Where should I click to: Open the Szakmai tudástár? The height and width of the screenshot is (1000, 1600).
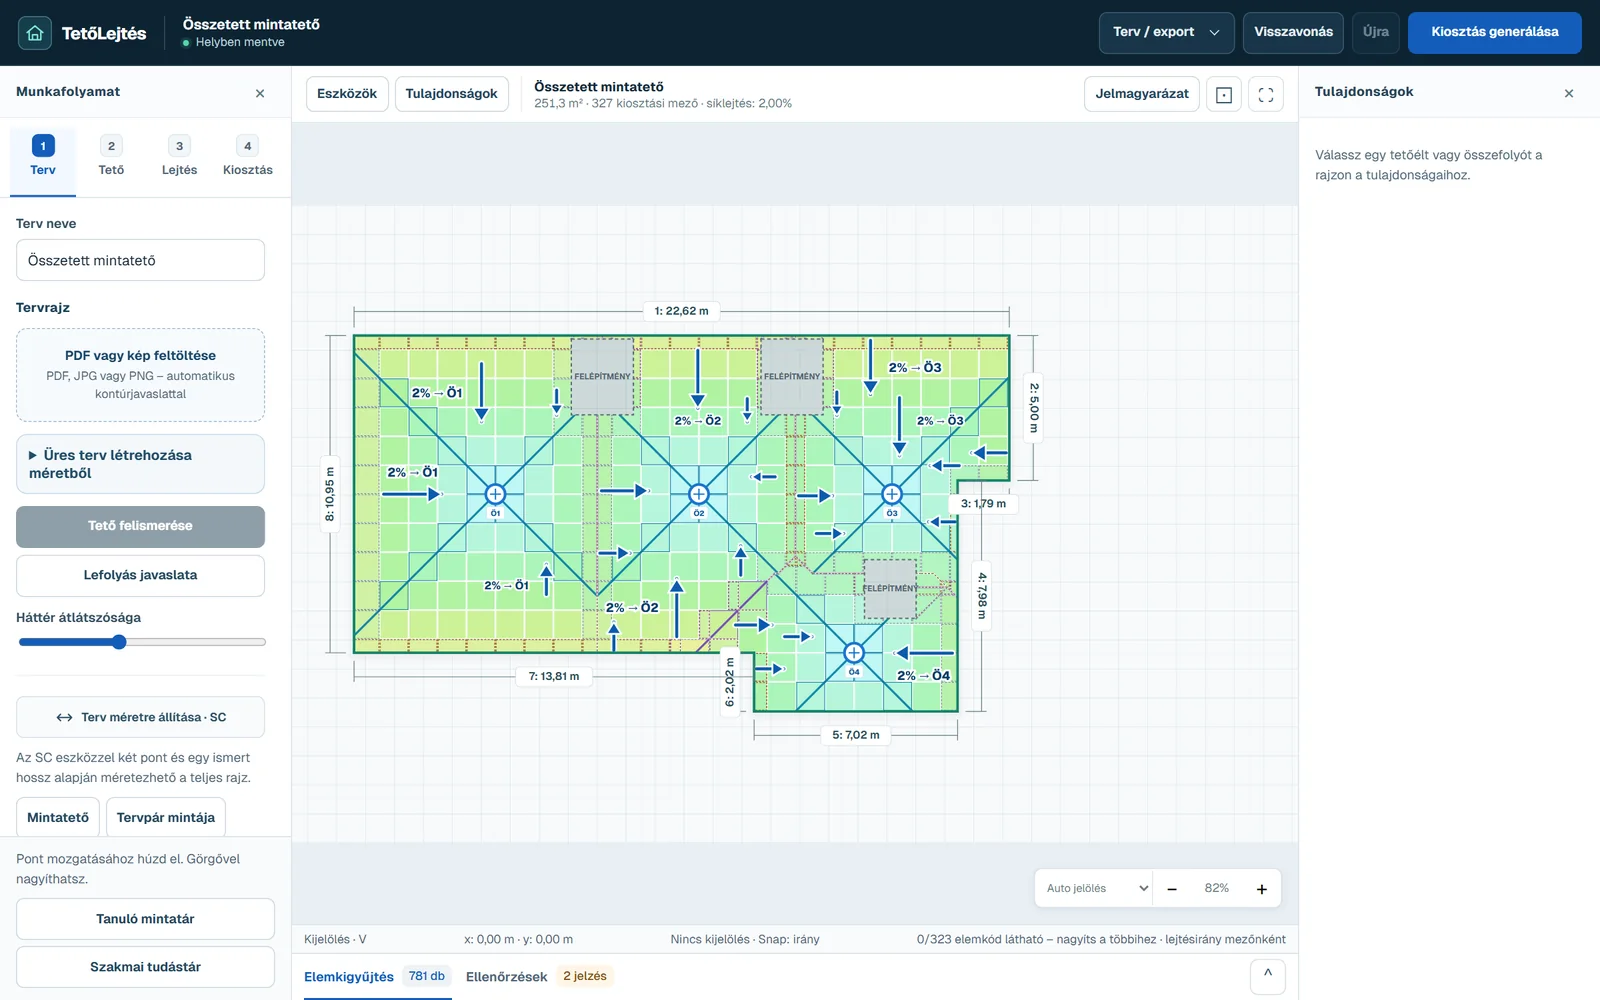pyautogui.click(x=145, y=967)
